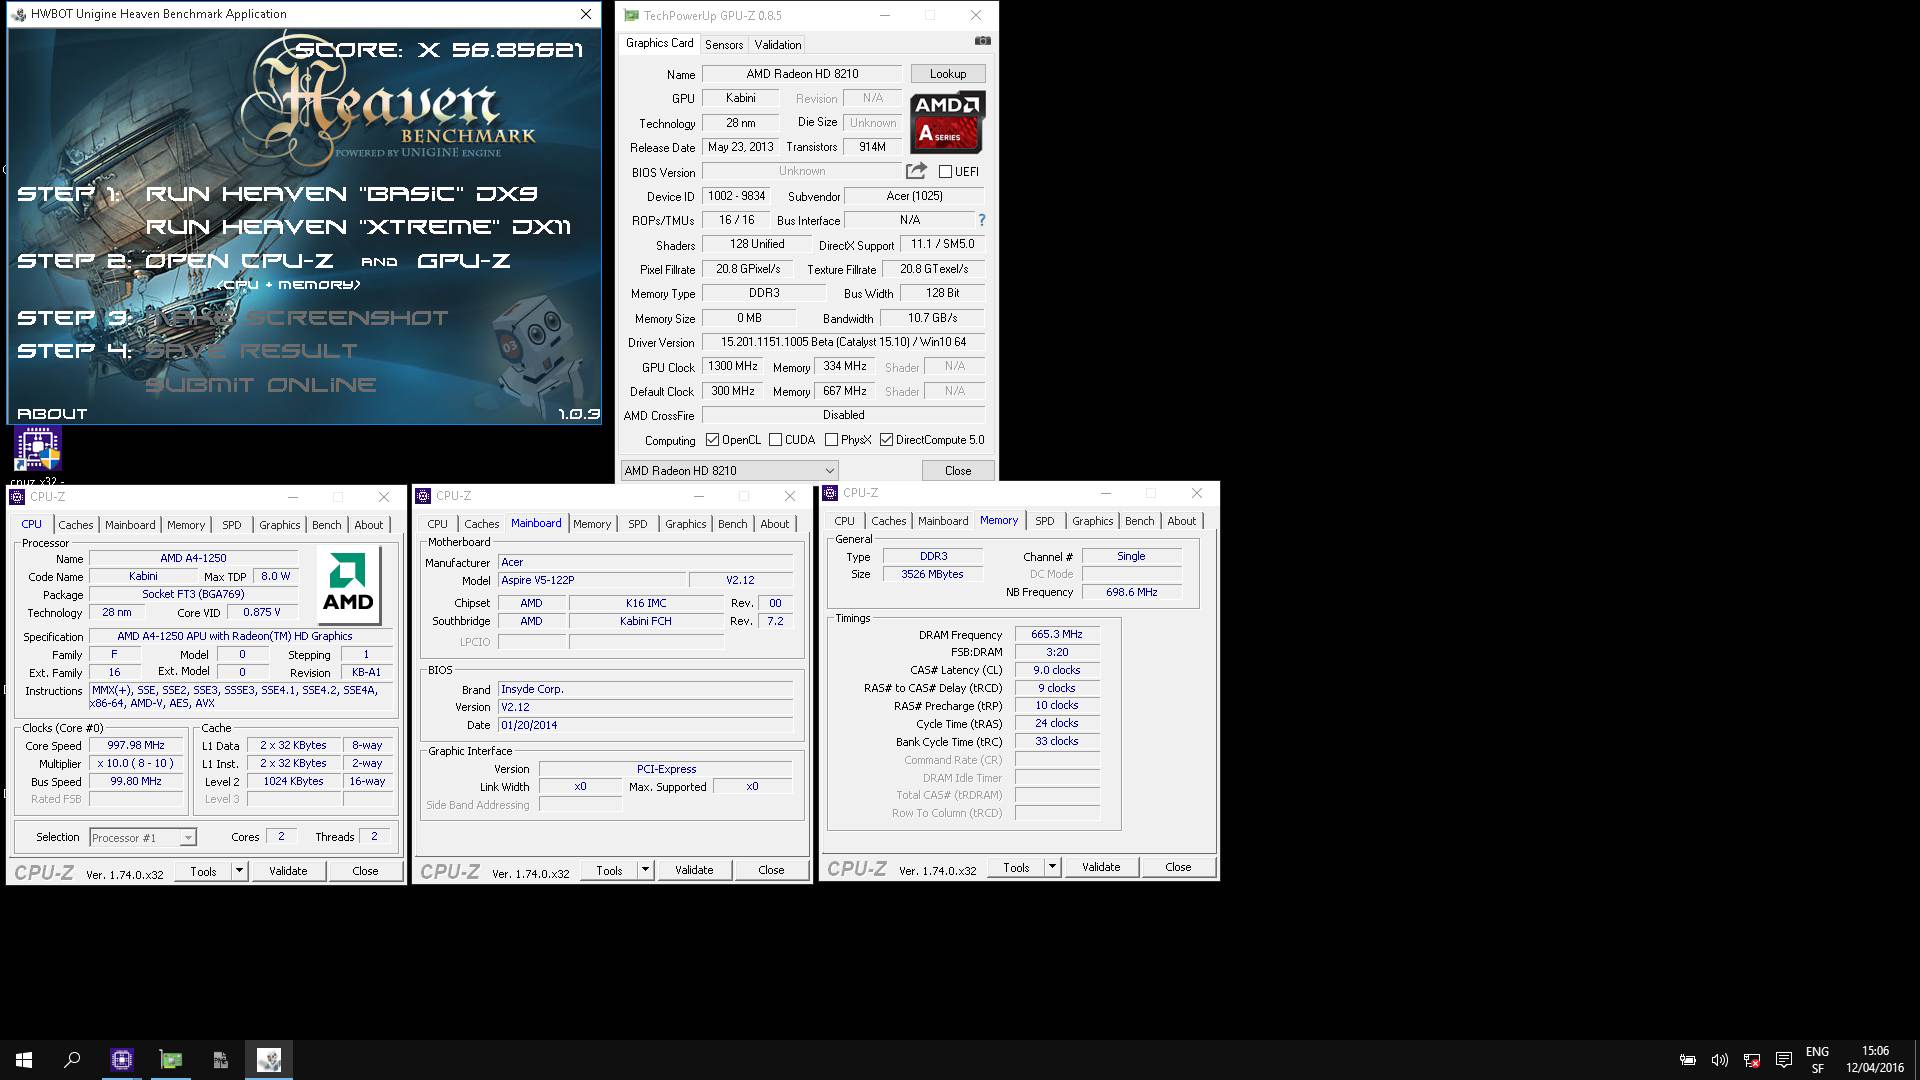
Task: Expand Tools dropdown arrow in CPU-Z Mainboard window
Action: (x=645, y=870)
